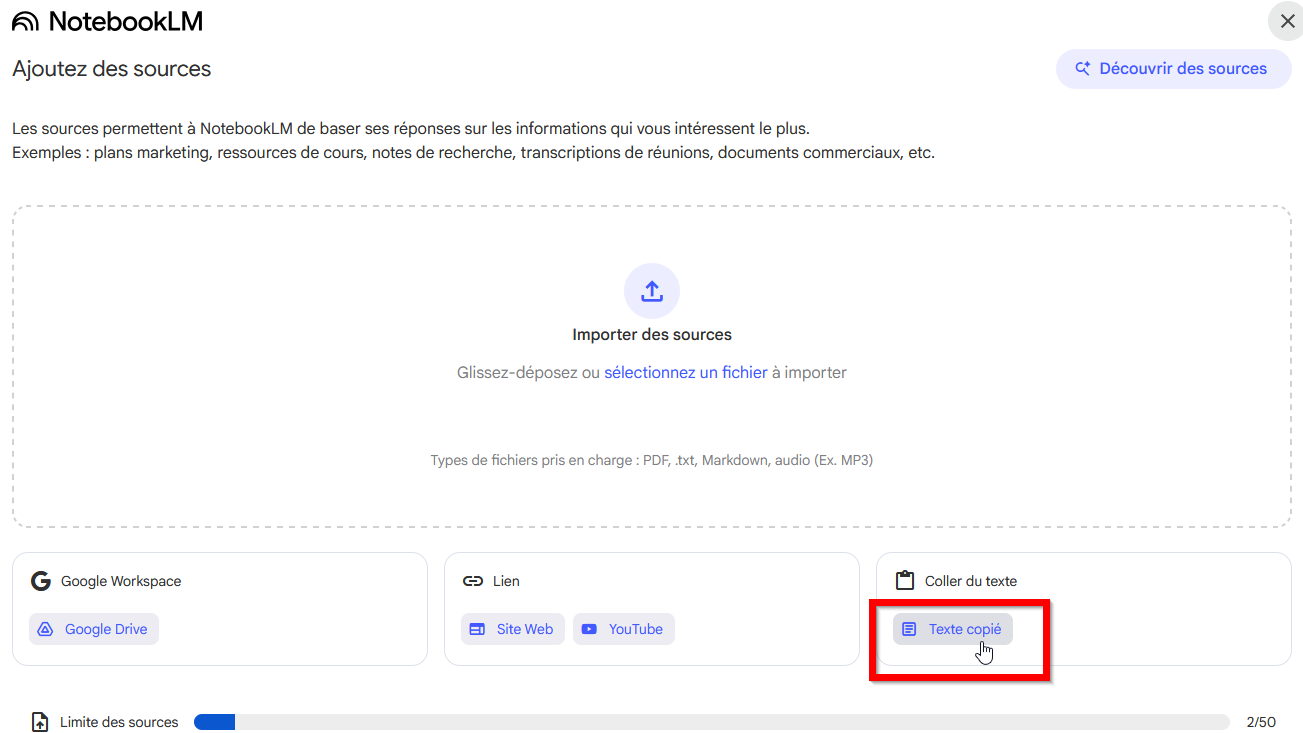Open Découvrir des sources

click(x=1173, y=69)
